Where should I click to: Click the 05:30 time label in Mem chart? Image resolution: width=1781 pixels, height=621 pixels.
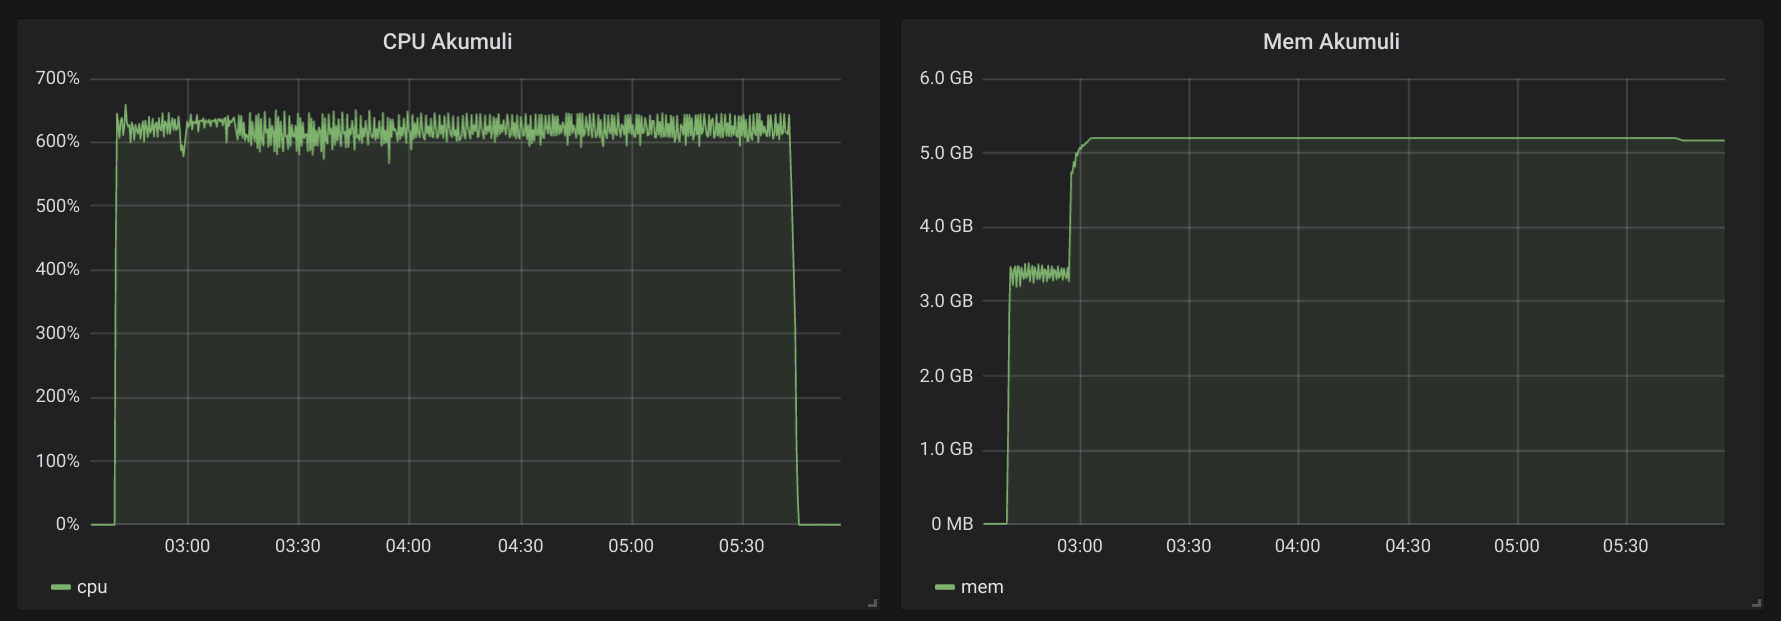click(1626, 546)
